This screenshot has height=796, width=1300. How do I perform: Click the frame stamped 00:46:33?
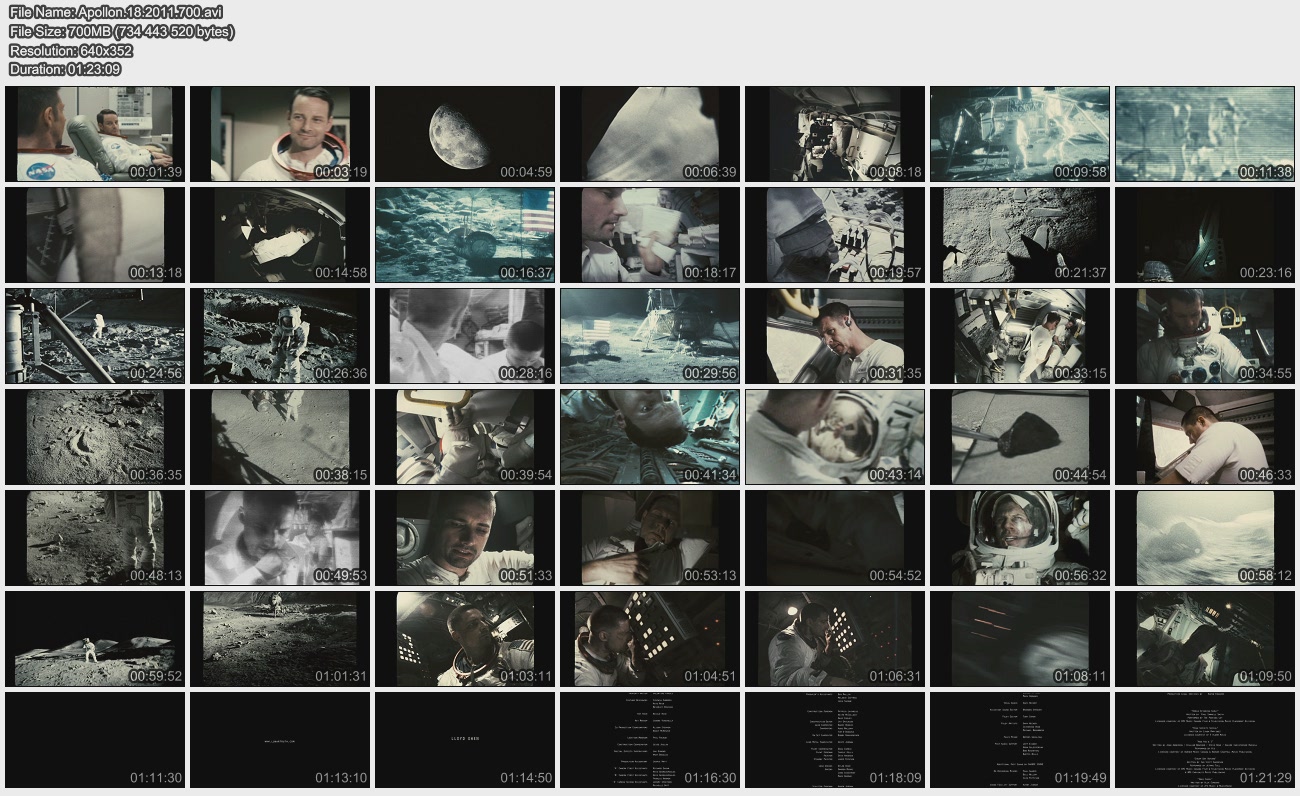[x=1205, y=437]
